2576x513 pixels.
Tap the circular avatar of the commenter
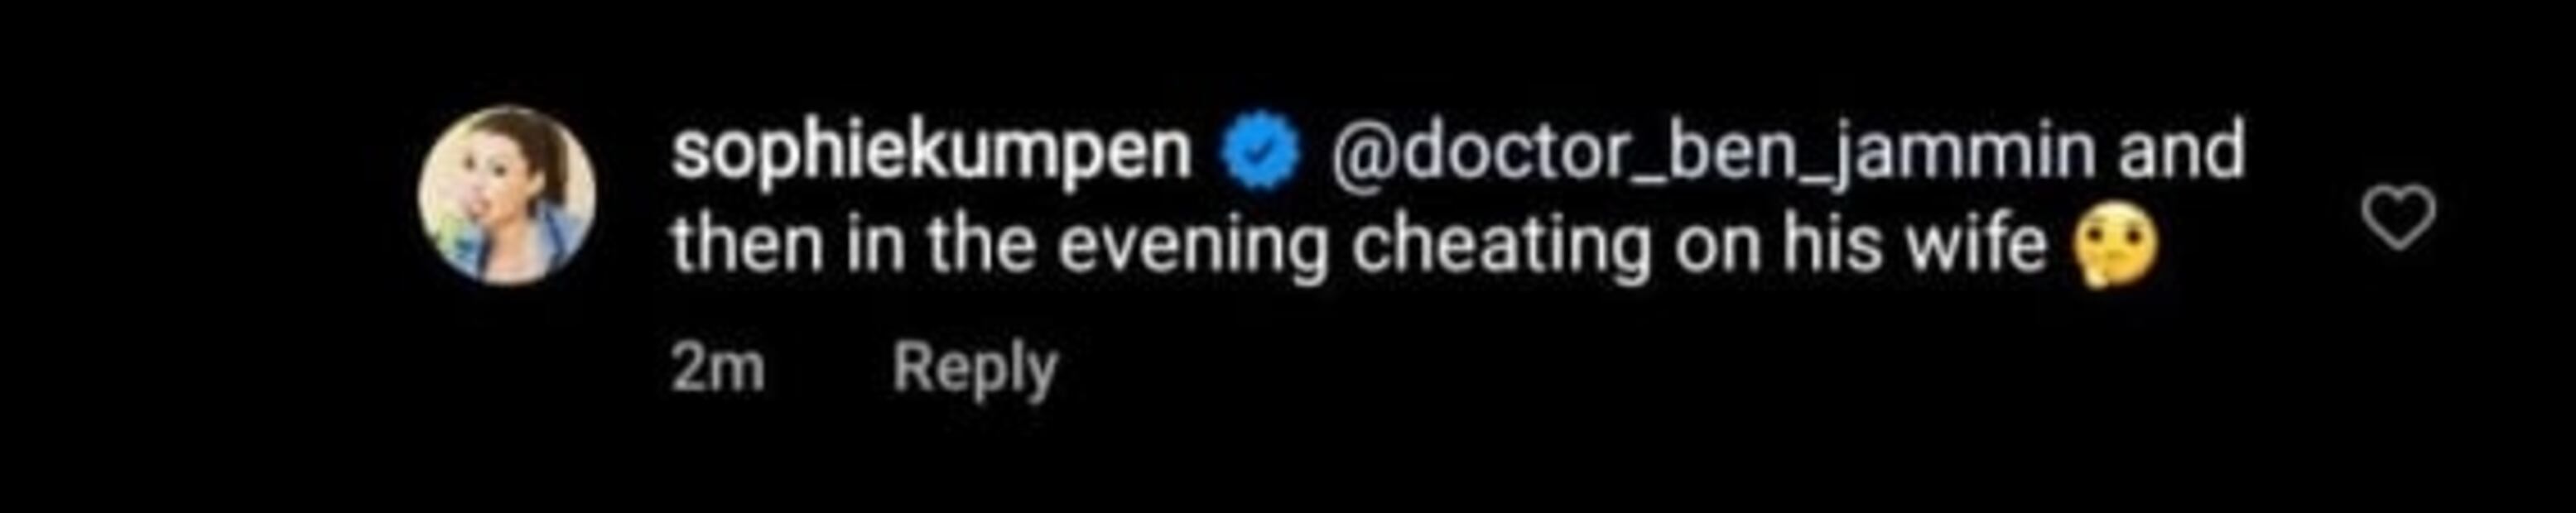(x=508, y=196)
